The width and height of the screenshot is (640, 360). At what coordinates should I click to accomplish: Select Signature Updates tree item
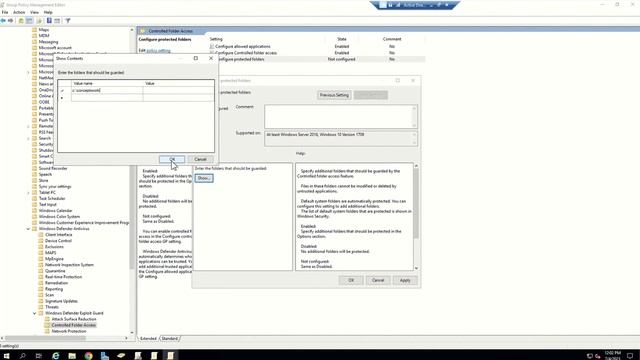point(61,301)
